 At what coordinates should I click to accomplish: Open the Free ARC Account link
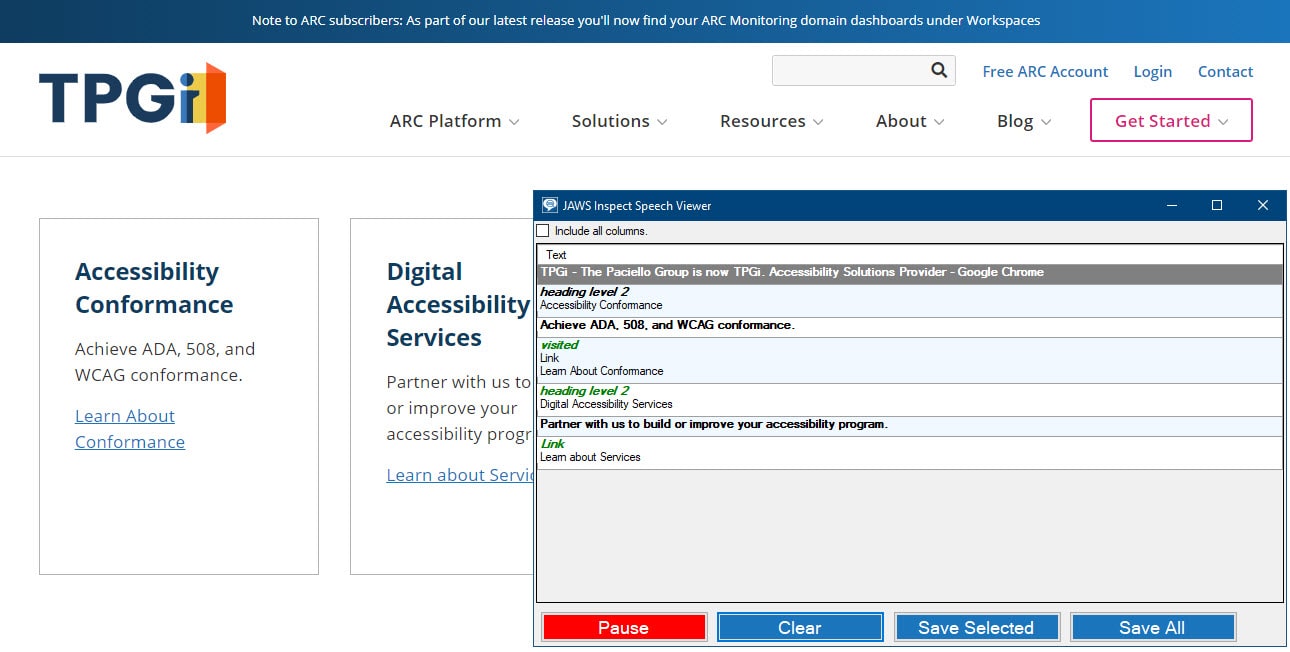pos(1045,71)
